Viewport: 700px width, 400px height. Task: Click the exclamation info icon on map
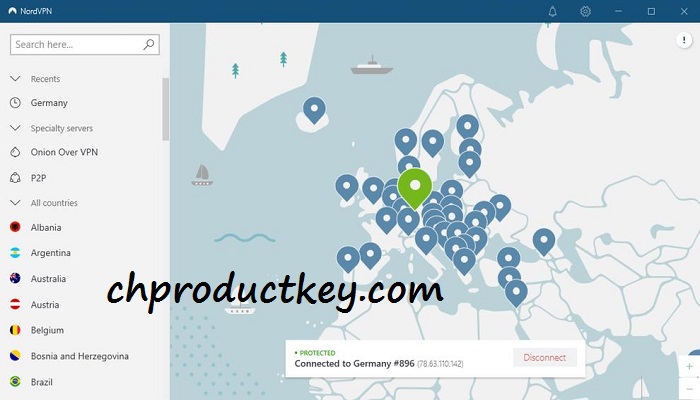[x=684, y=40]
